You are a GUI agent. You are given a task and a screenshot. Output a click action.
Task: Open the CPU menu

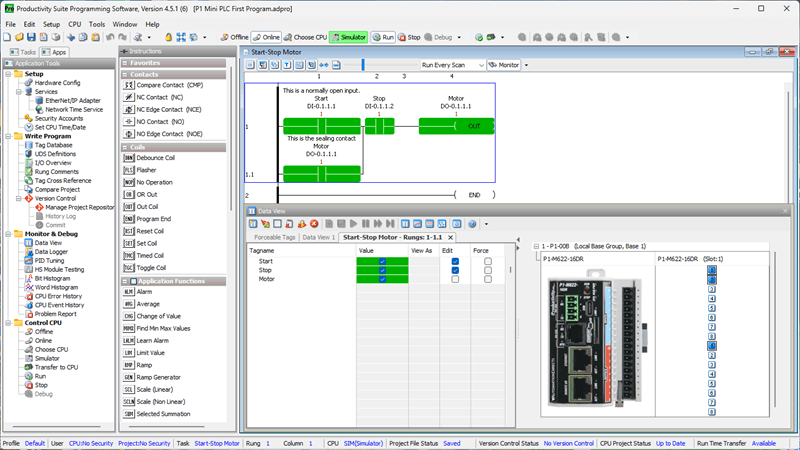tap(74, 24)
